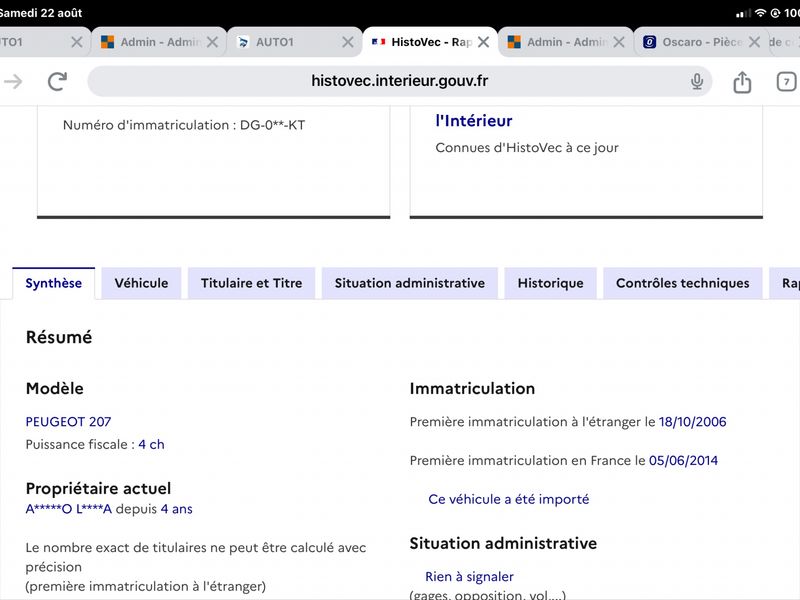Click the cellular signal bars icon
800x600 pixels.
point(743,14)
